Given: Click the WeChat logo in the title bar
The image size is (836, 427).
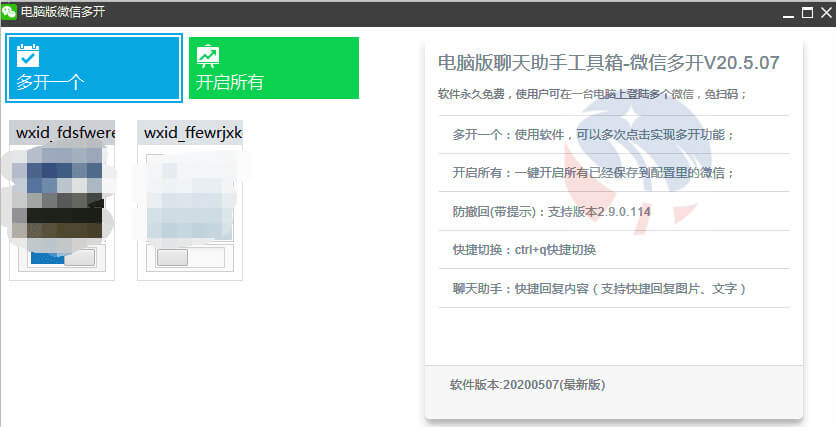Looking at the screenshot, I should click(x=9, y=12).
